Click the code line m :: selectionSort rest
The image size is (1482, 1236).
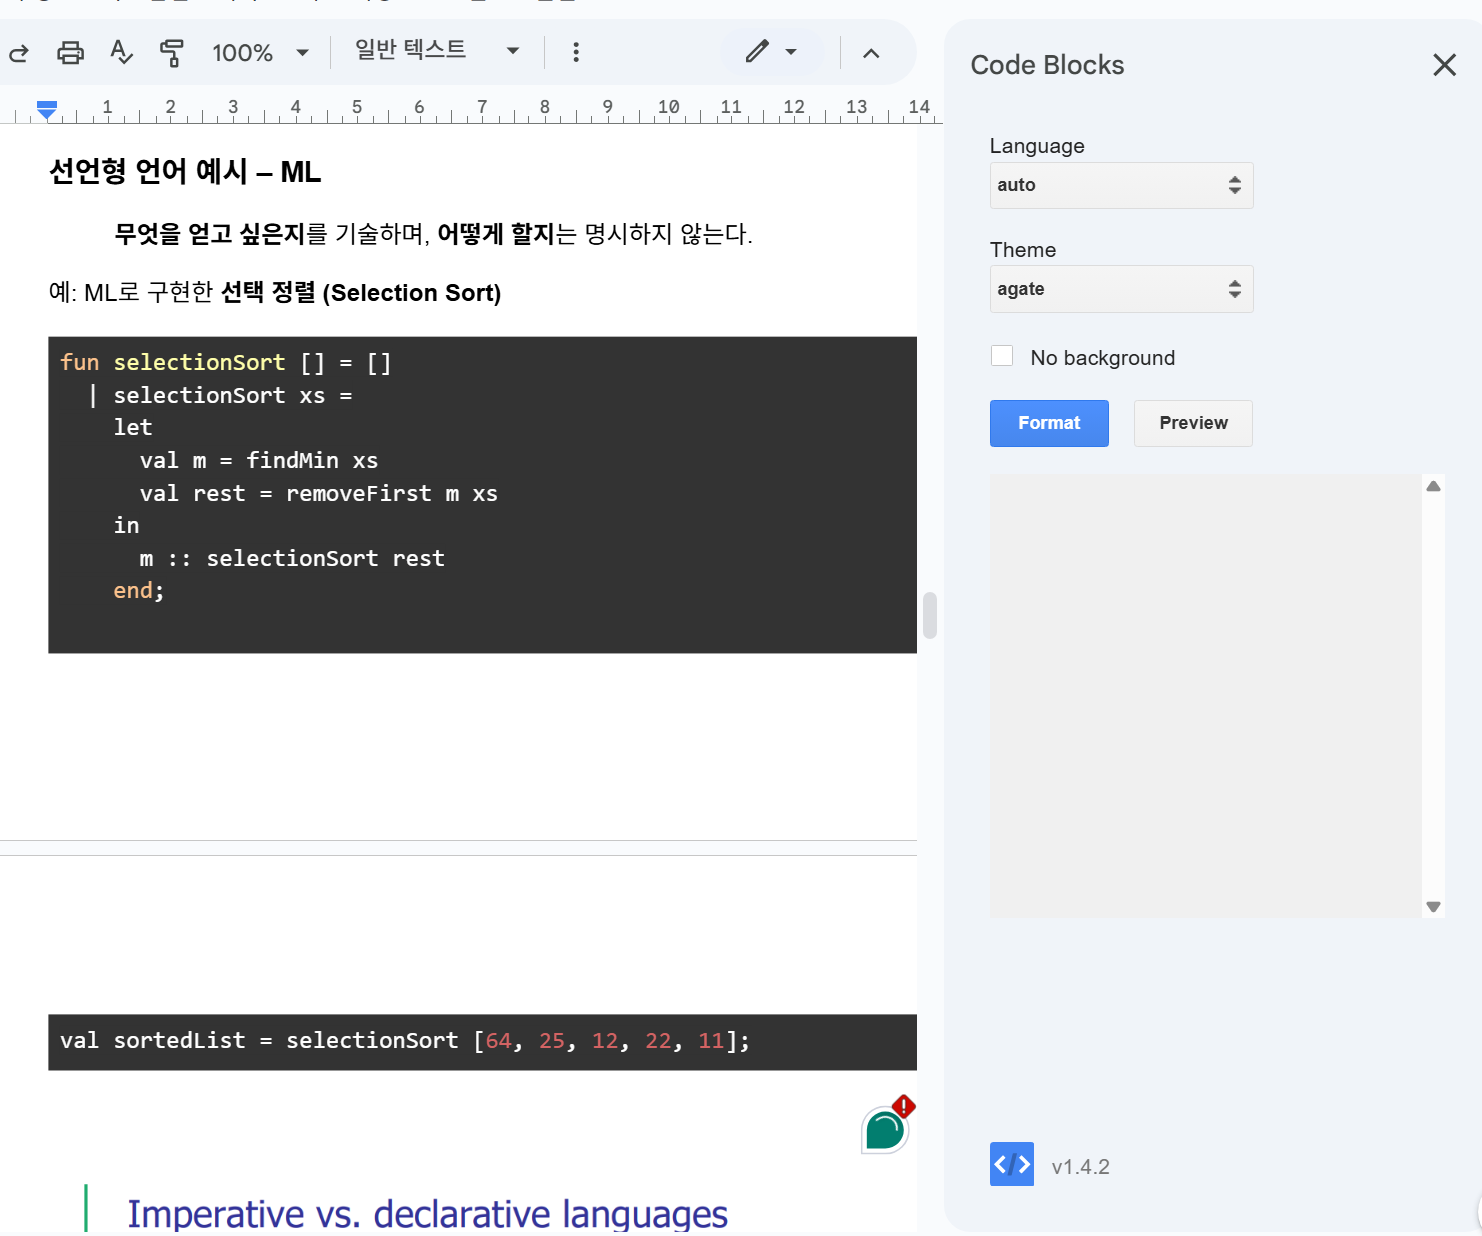[292, 559]
